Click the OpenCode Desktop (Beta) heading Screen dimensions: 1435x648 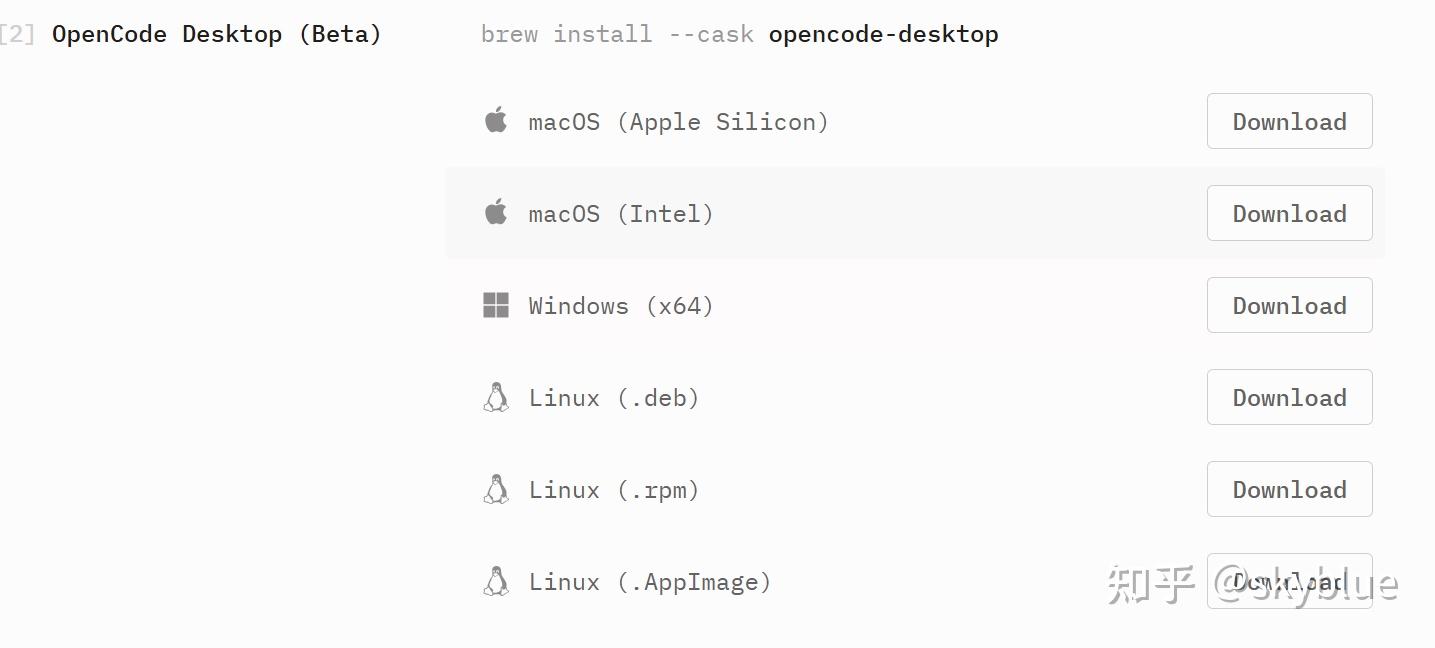pos(216,34)
